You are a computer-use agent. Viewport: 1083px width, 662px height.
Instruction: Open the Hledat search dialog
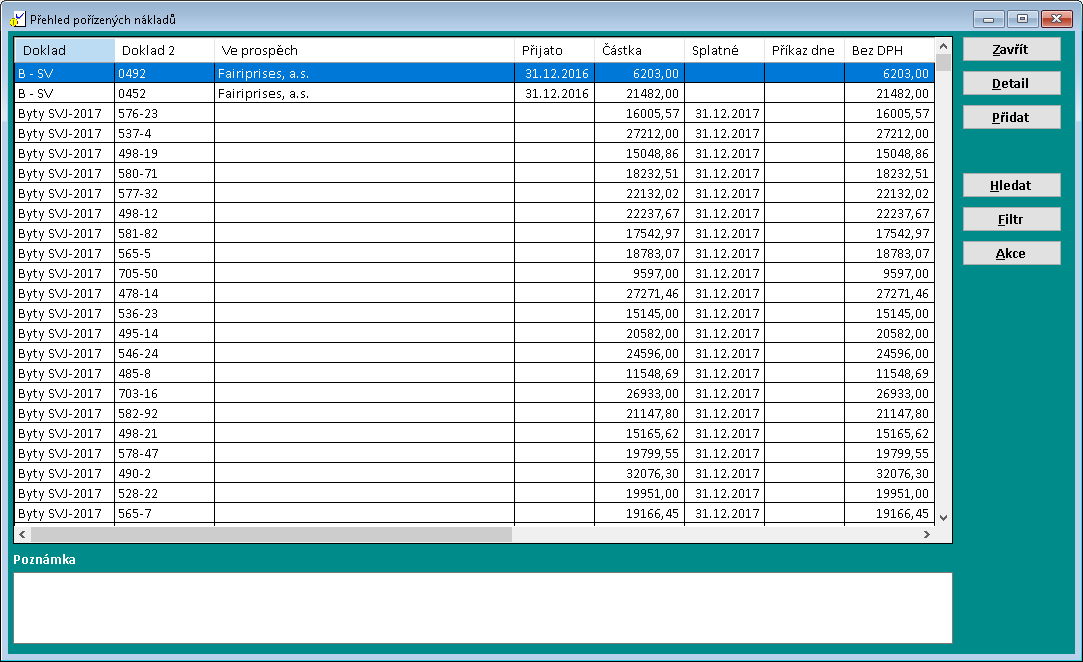1011,186
